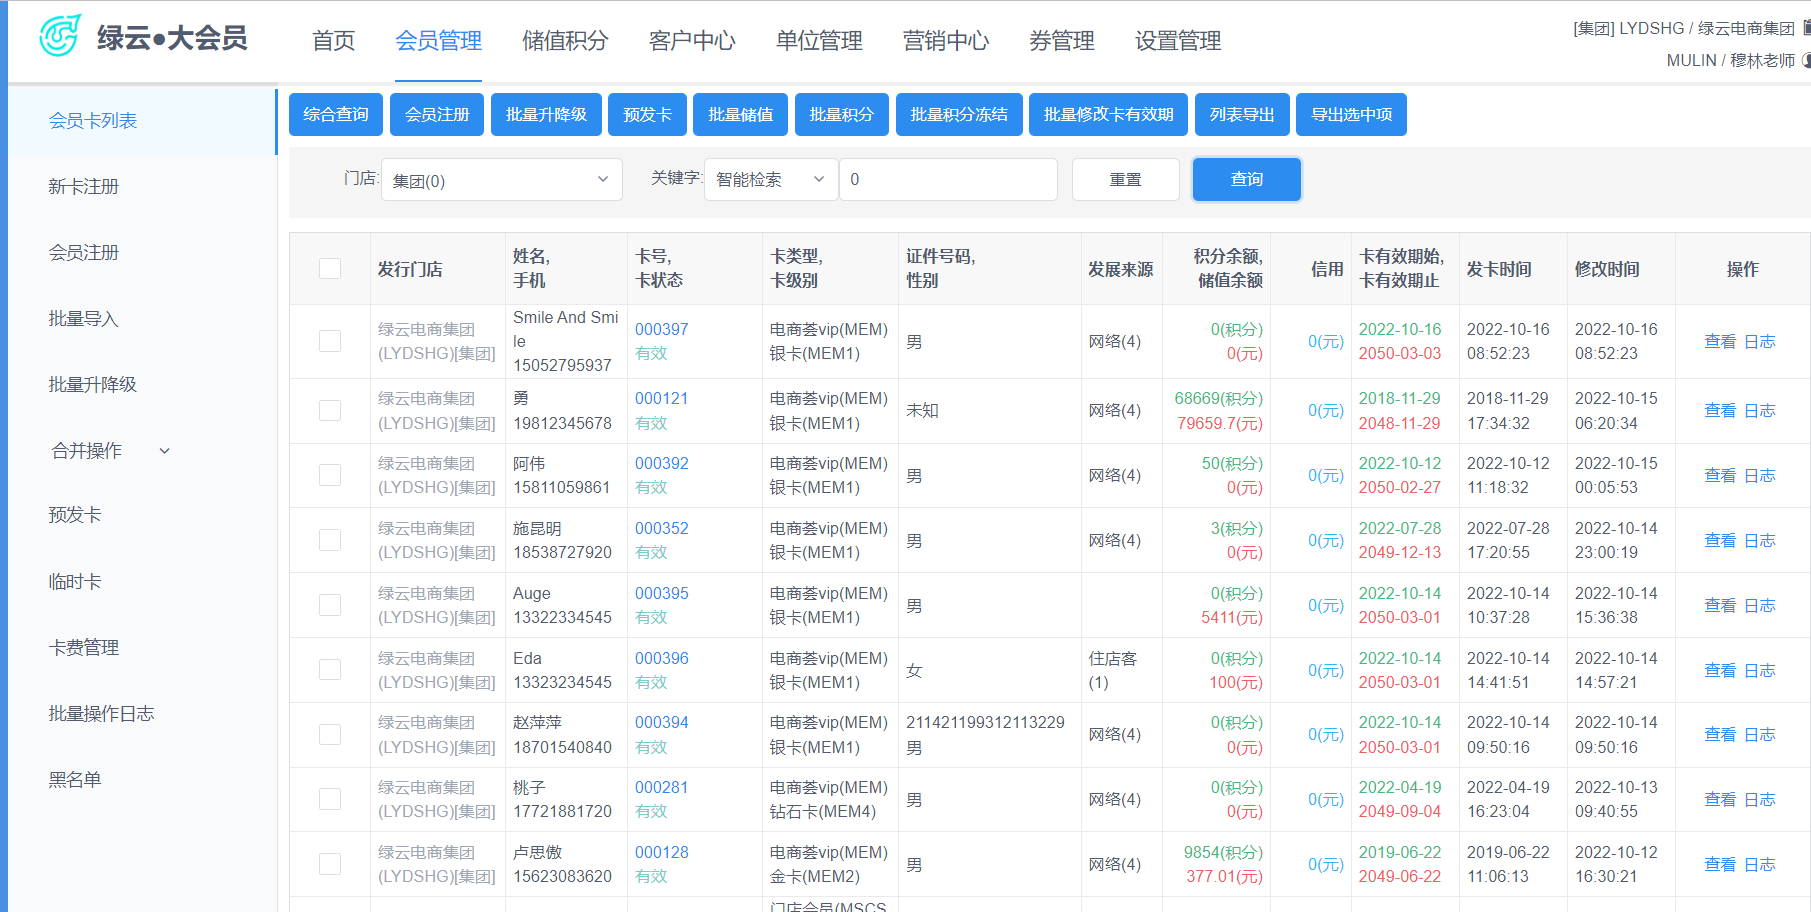Open 批量操作日志 in the sidebar

(101, 714)
